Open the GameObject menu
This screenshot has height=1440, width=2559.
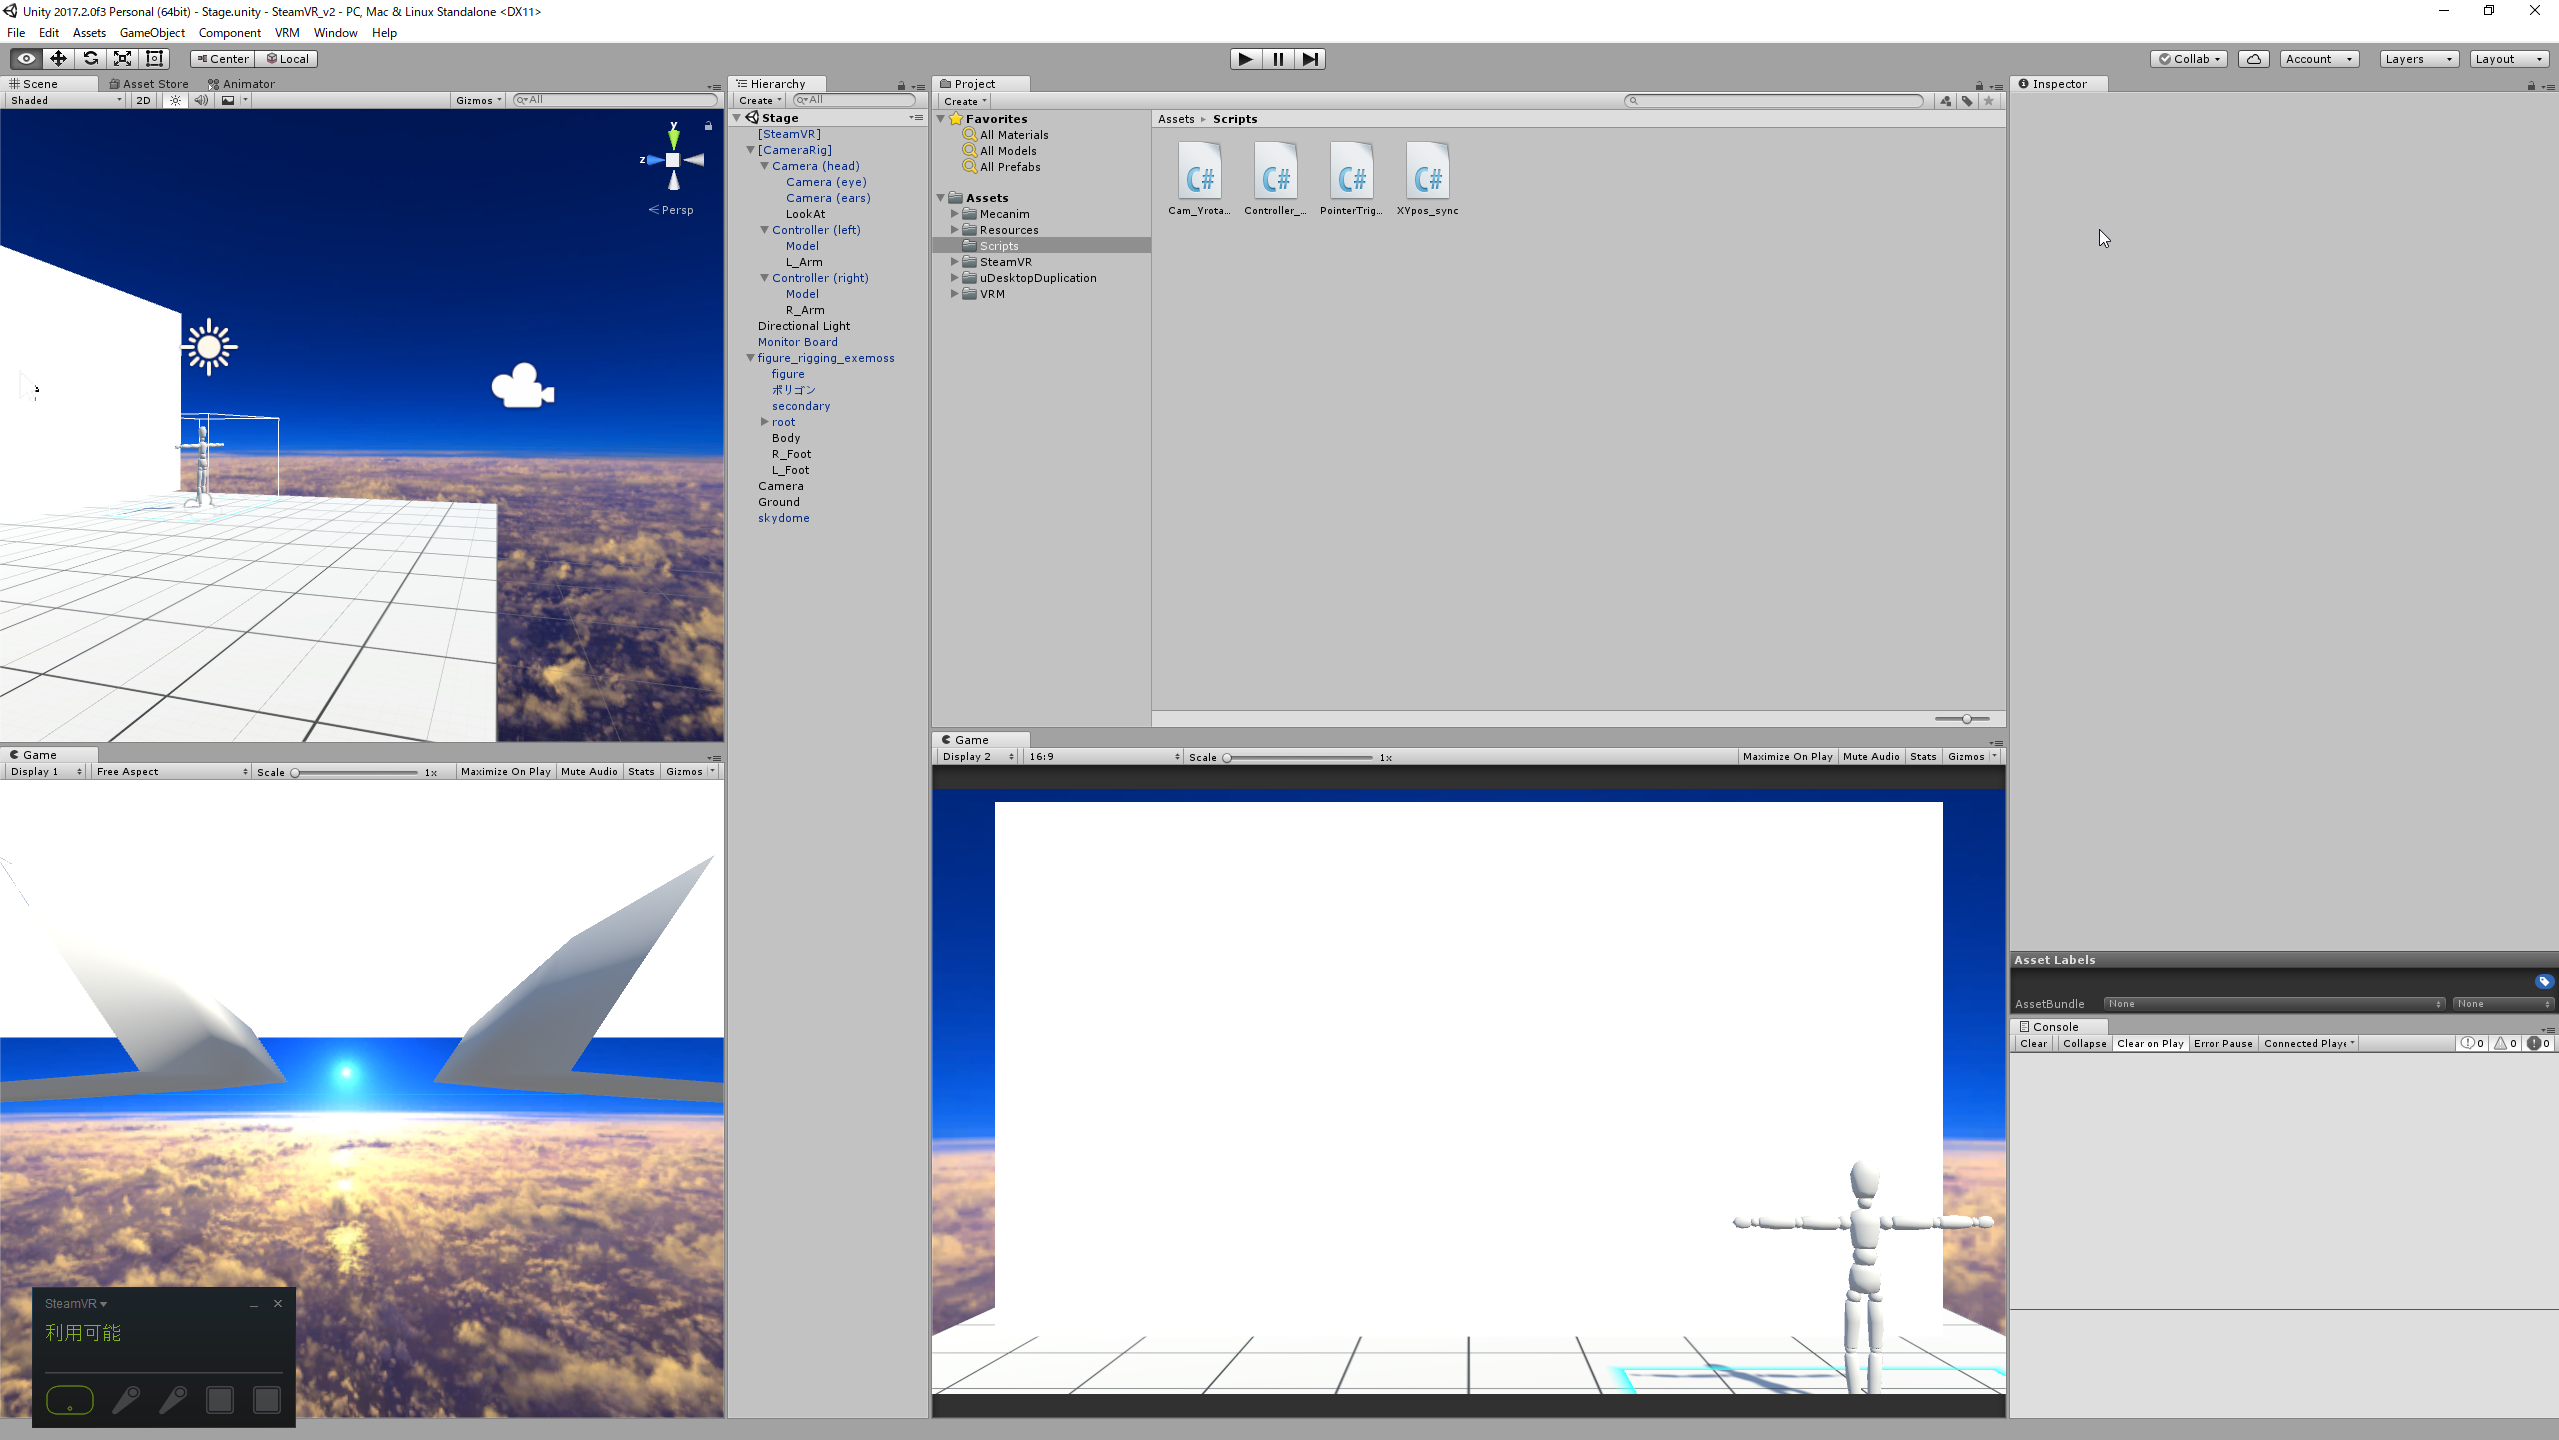point(152,33)
